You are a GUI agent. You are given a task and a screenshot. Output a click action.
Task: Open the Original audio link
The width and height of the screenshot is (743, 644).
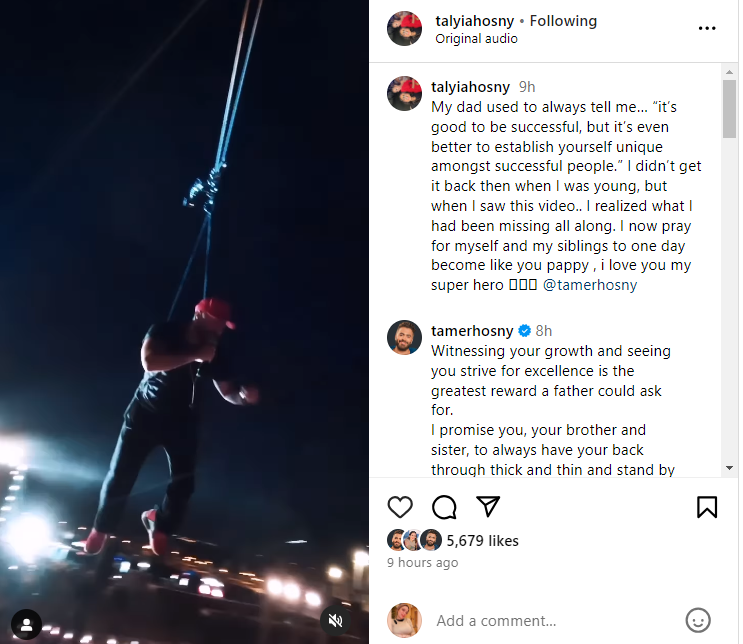pyautogui.click(x=476, y=39)
